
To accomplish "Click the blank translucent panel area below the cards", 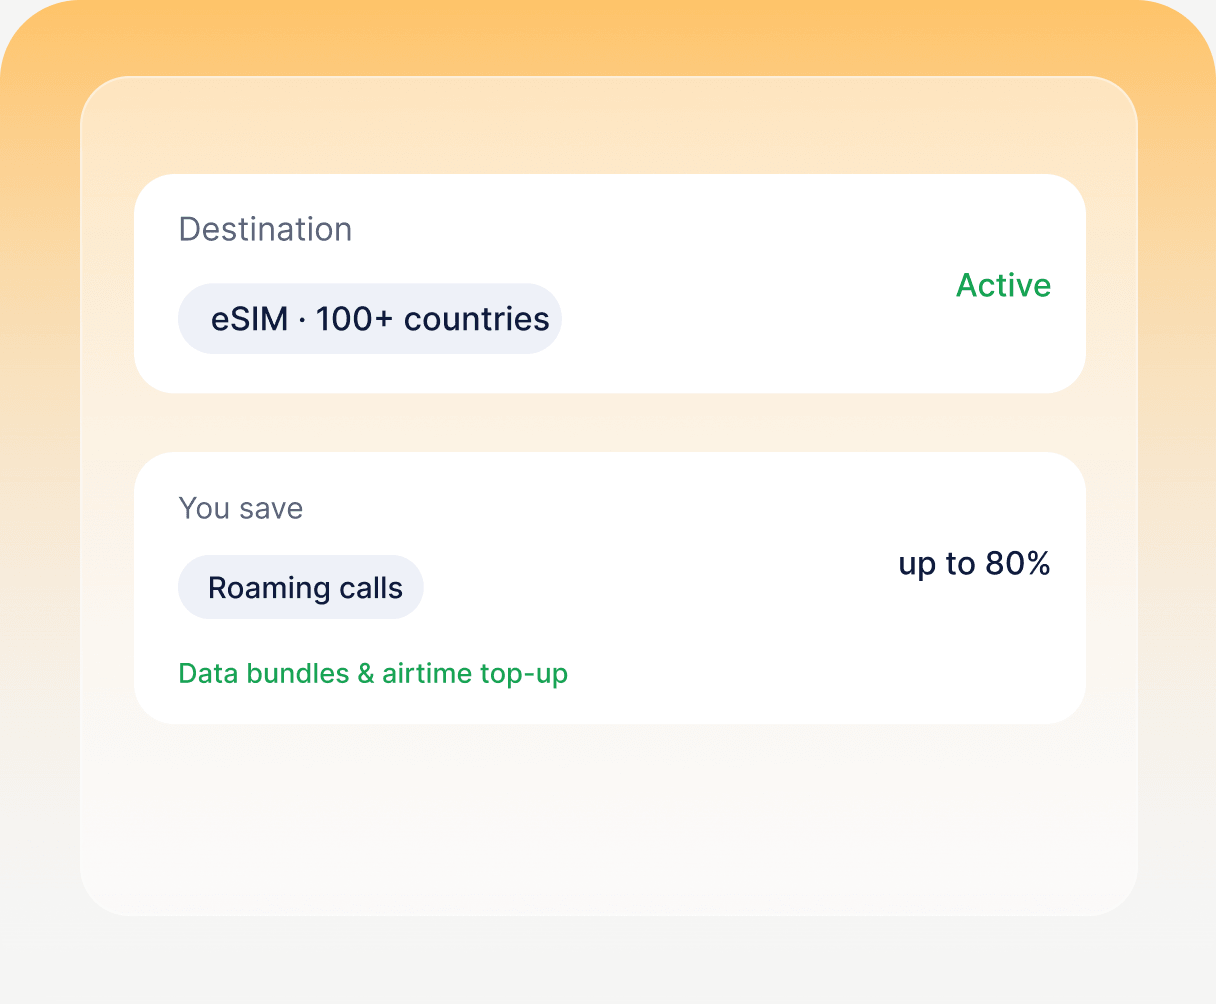I will point(609,820).
